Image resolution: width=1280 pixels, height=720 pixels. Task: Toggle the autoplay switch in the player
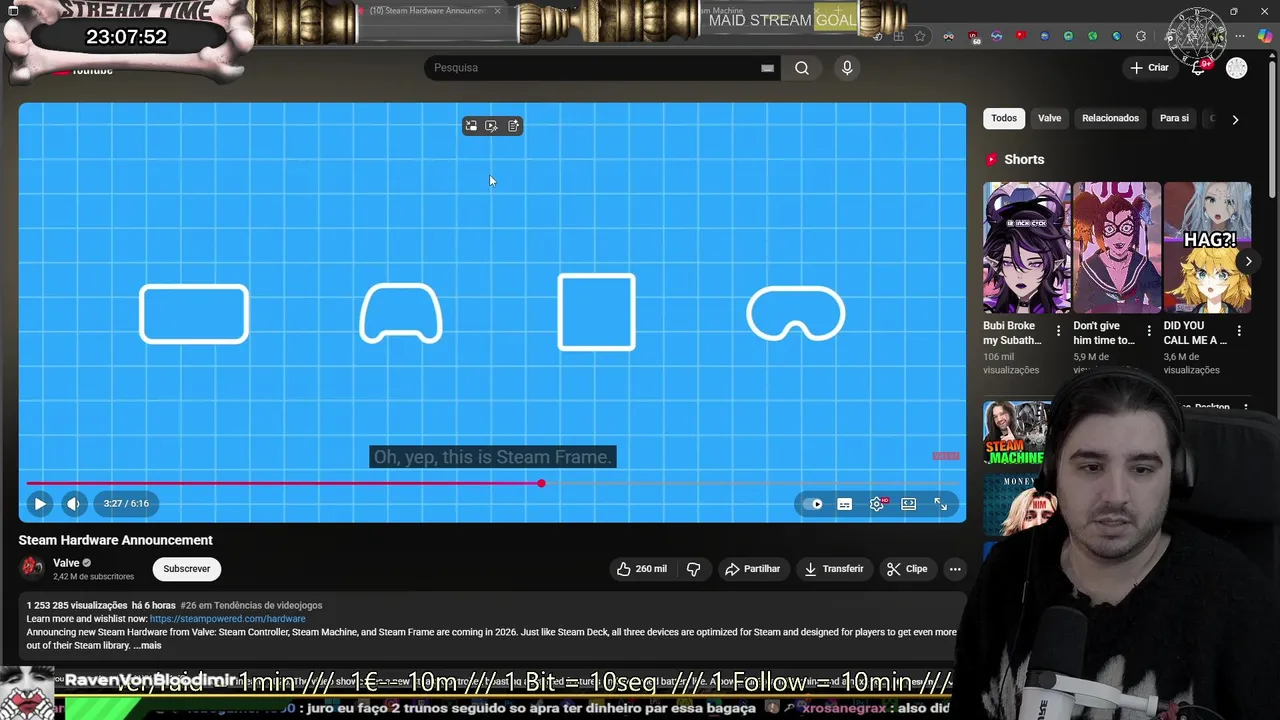click(x=813, y=504)
